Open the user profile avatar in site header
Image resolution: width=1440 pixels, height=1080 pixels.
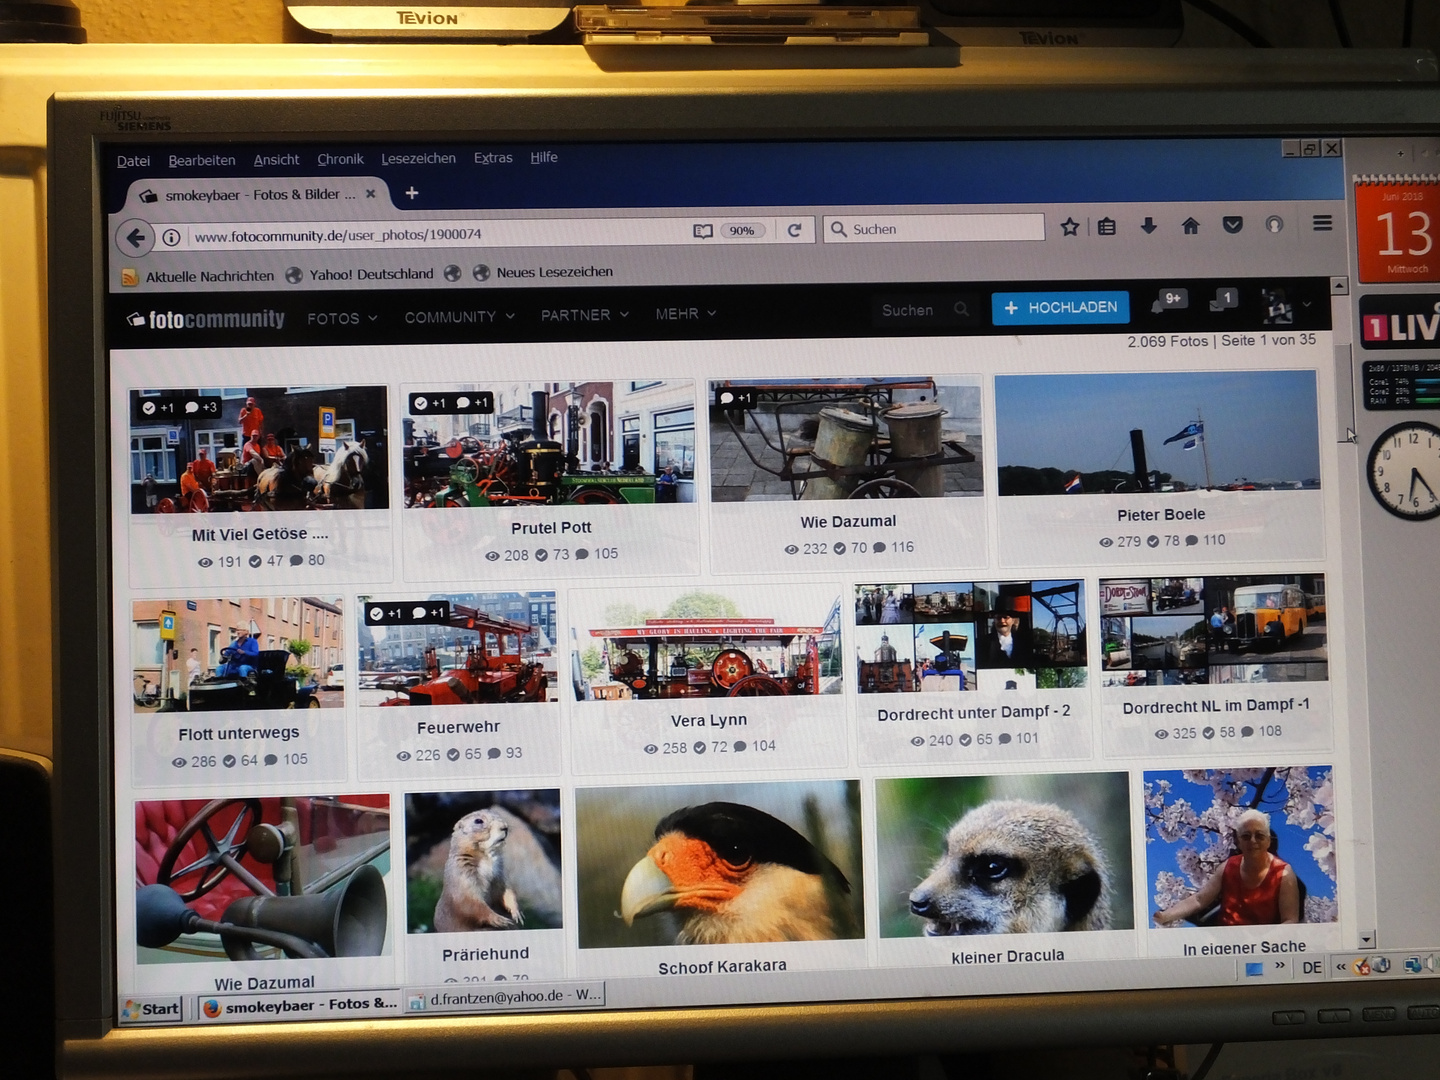tap(1277, 306)
